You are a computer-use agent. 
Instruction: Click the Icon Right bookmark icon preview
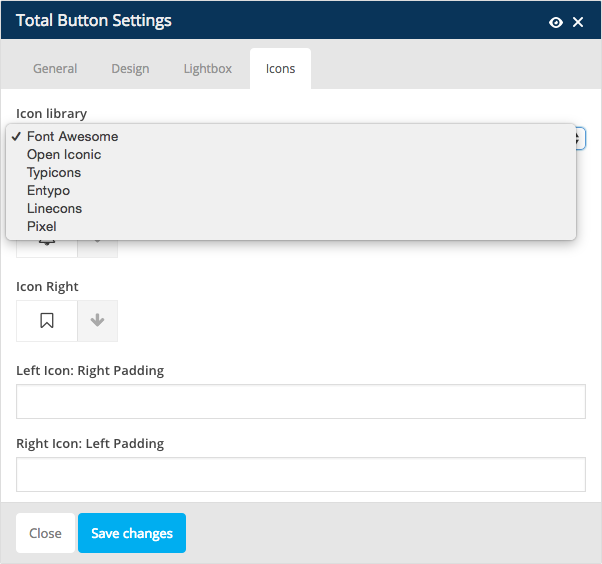[x=47, y=321]
